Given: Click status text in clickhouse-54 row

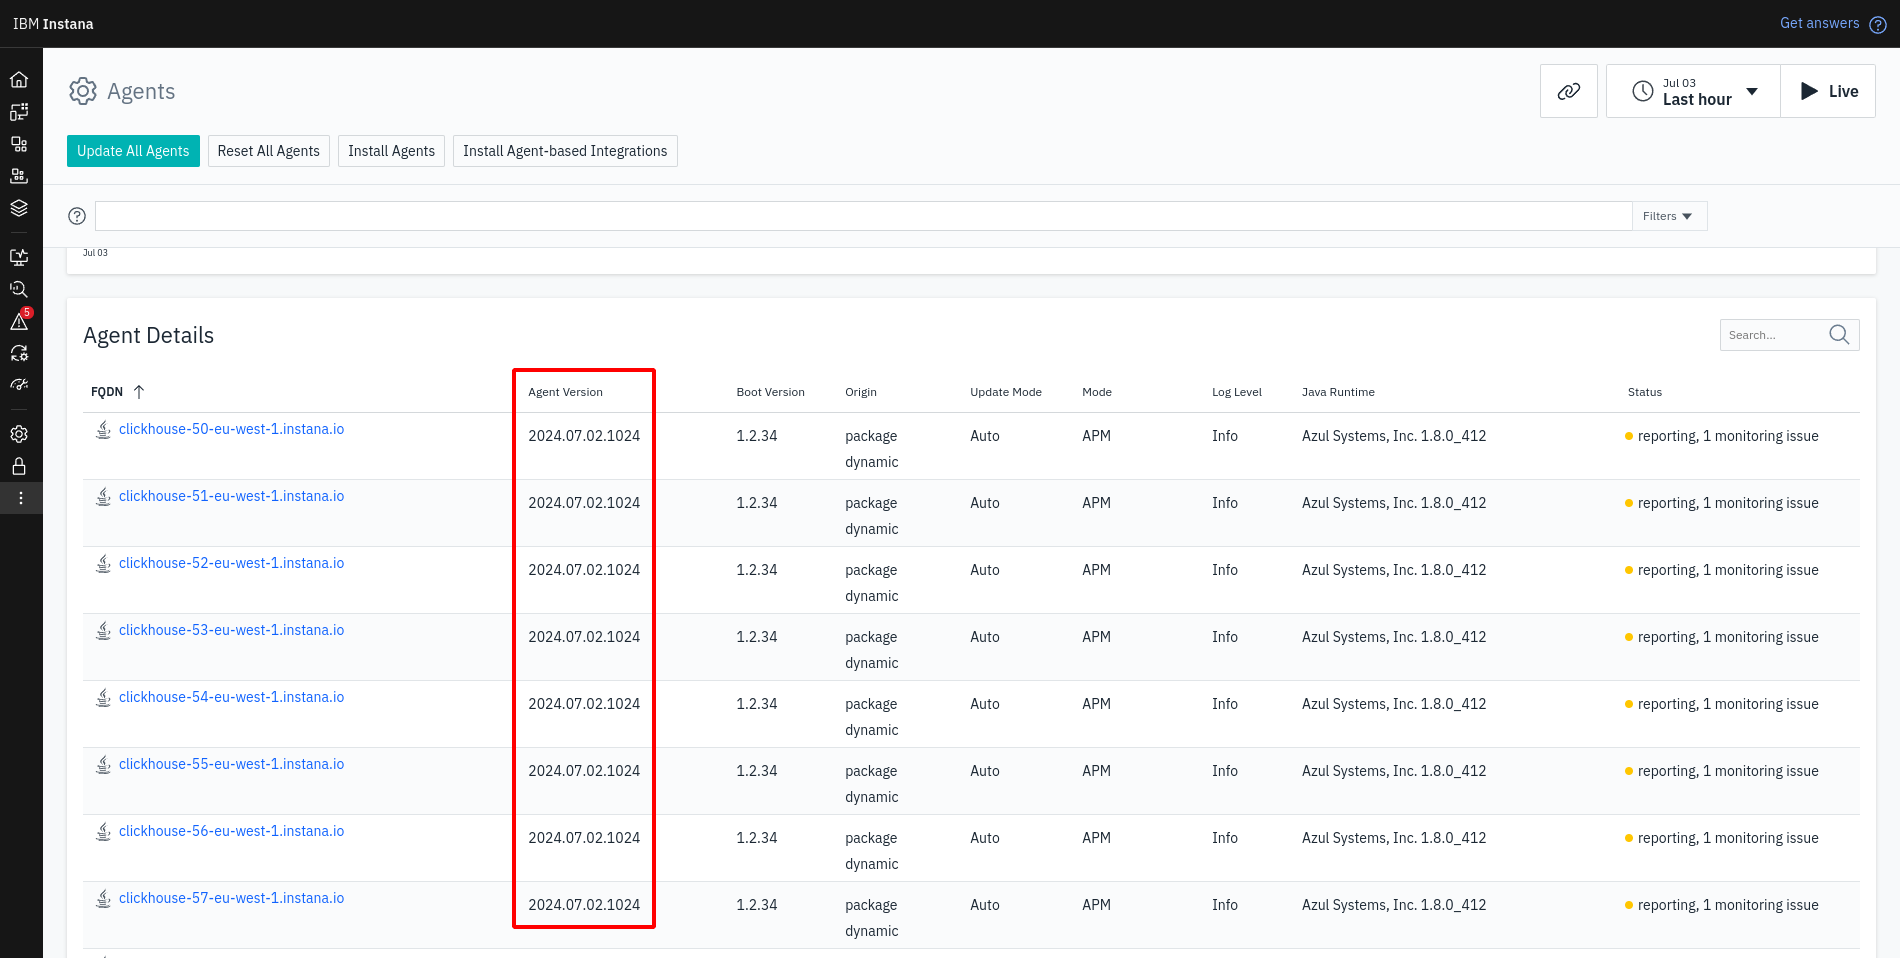Looking at the screenshot, I should pos(1728,704).
